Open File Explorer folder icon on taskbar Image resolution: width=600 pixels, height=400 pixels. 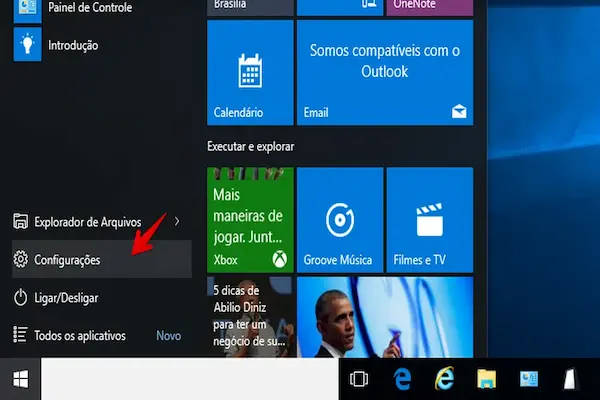(486, 380)
